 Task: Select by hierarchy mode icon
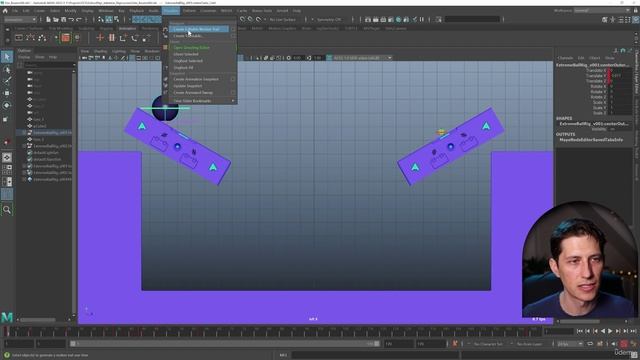coord(101,19)
